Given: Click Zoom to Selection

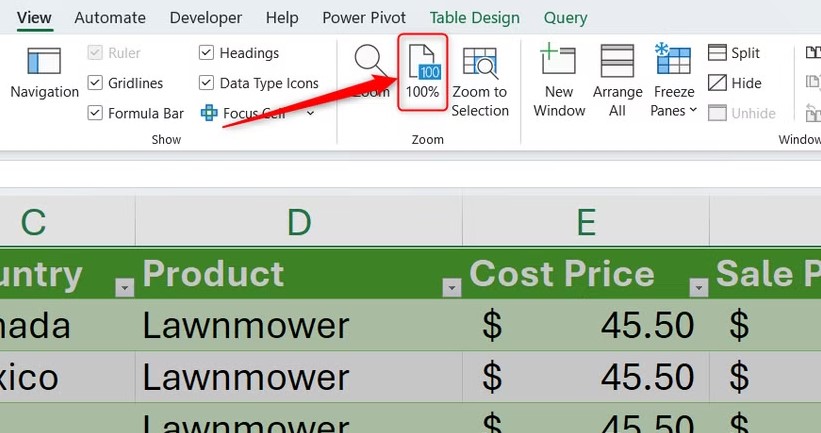Looking at the screenshot, I should [x=480, y=81].
